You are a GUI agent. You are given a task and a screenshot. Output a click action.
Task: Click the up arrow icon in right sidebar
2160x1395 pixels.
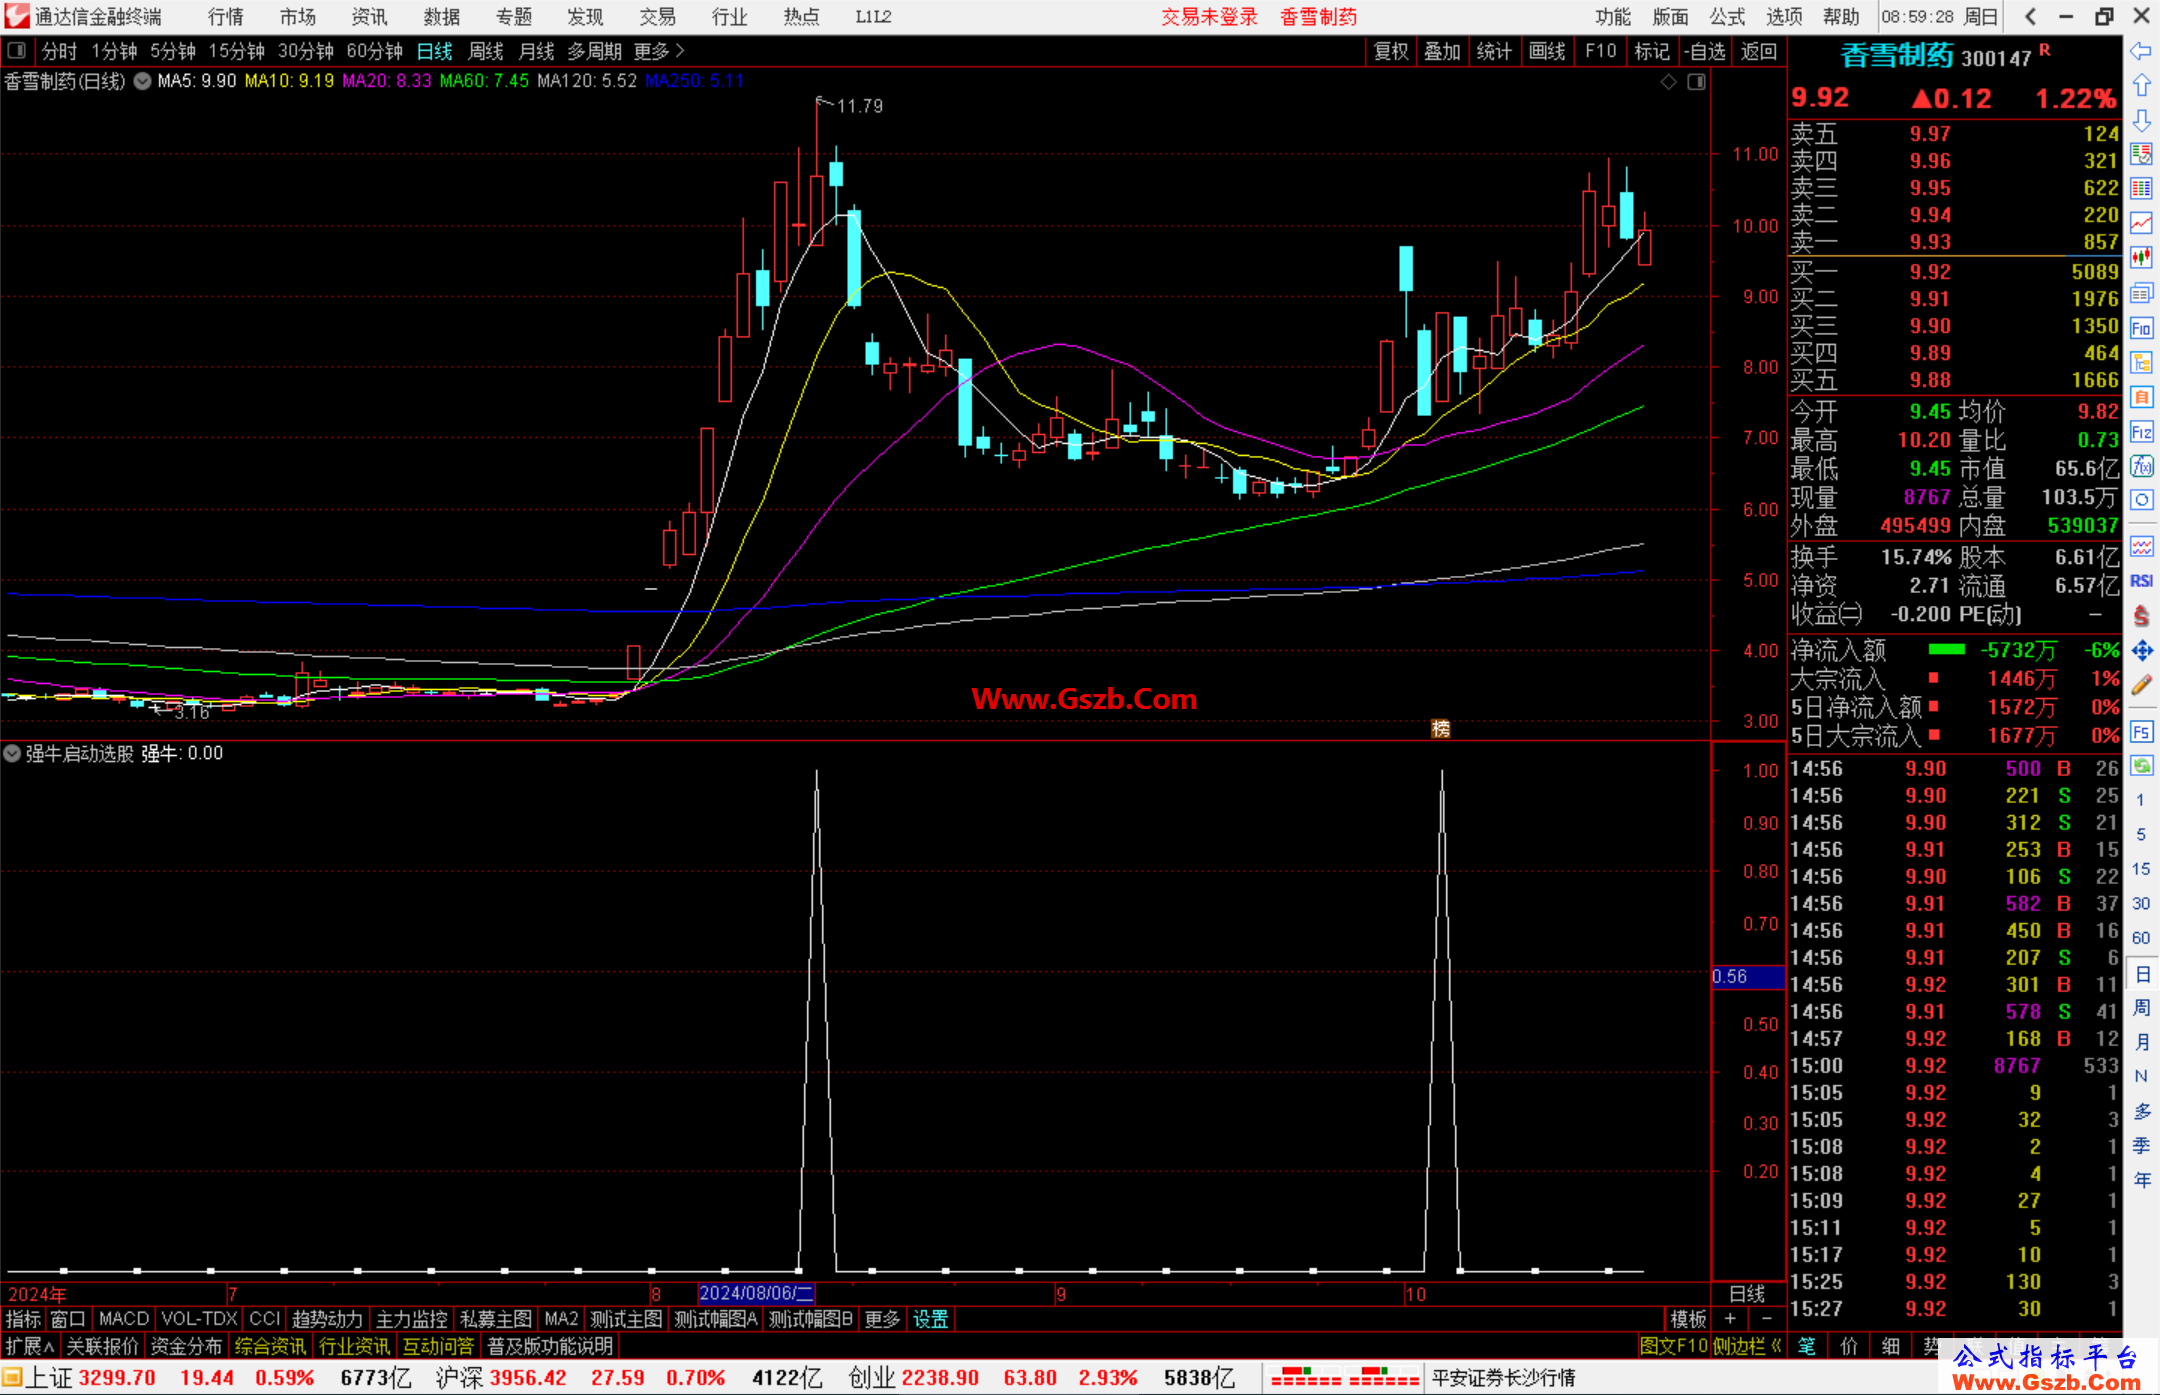click(2140, 86)
